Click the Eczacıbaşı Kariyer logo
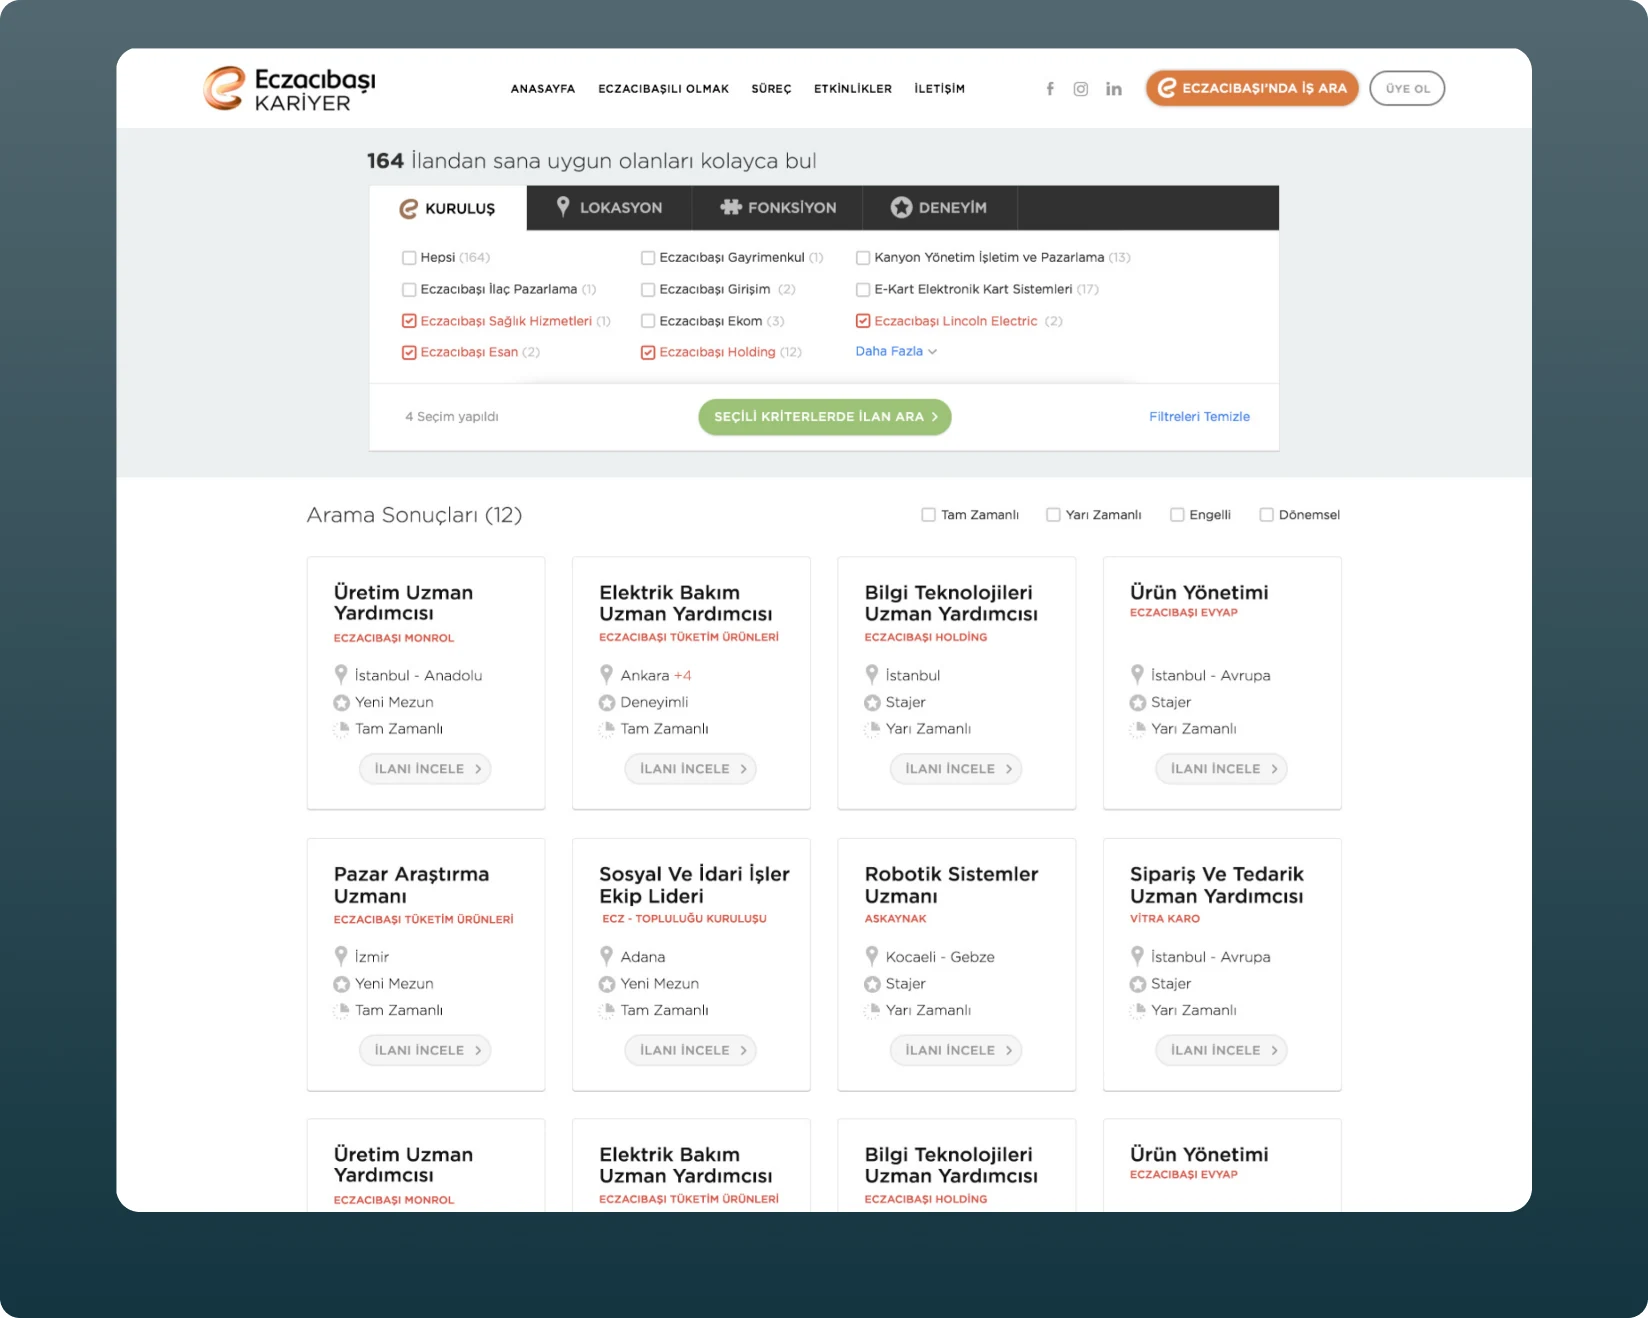 290,89
